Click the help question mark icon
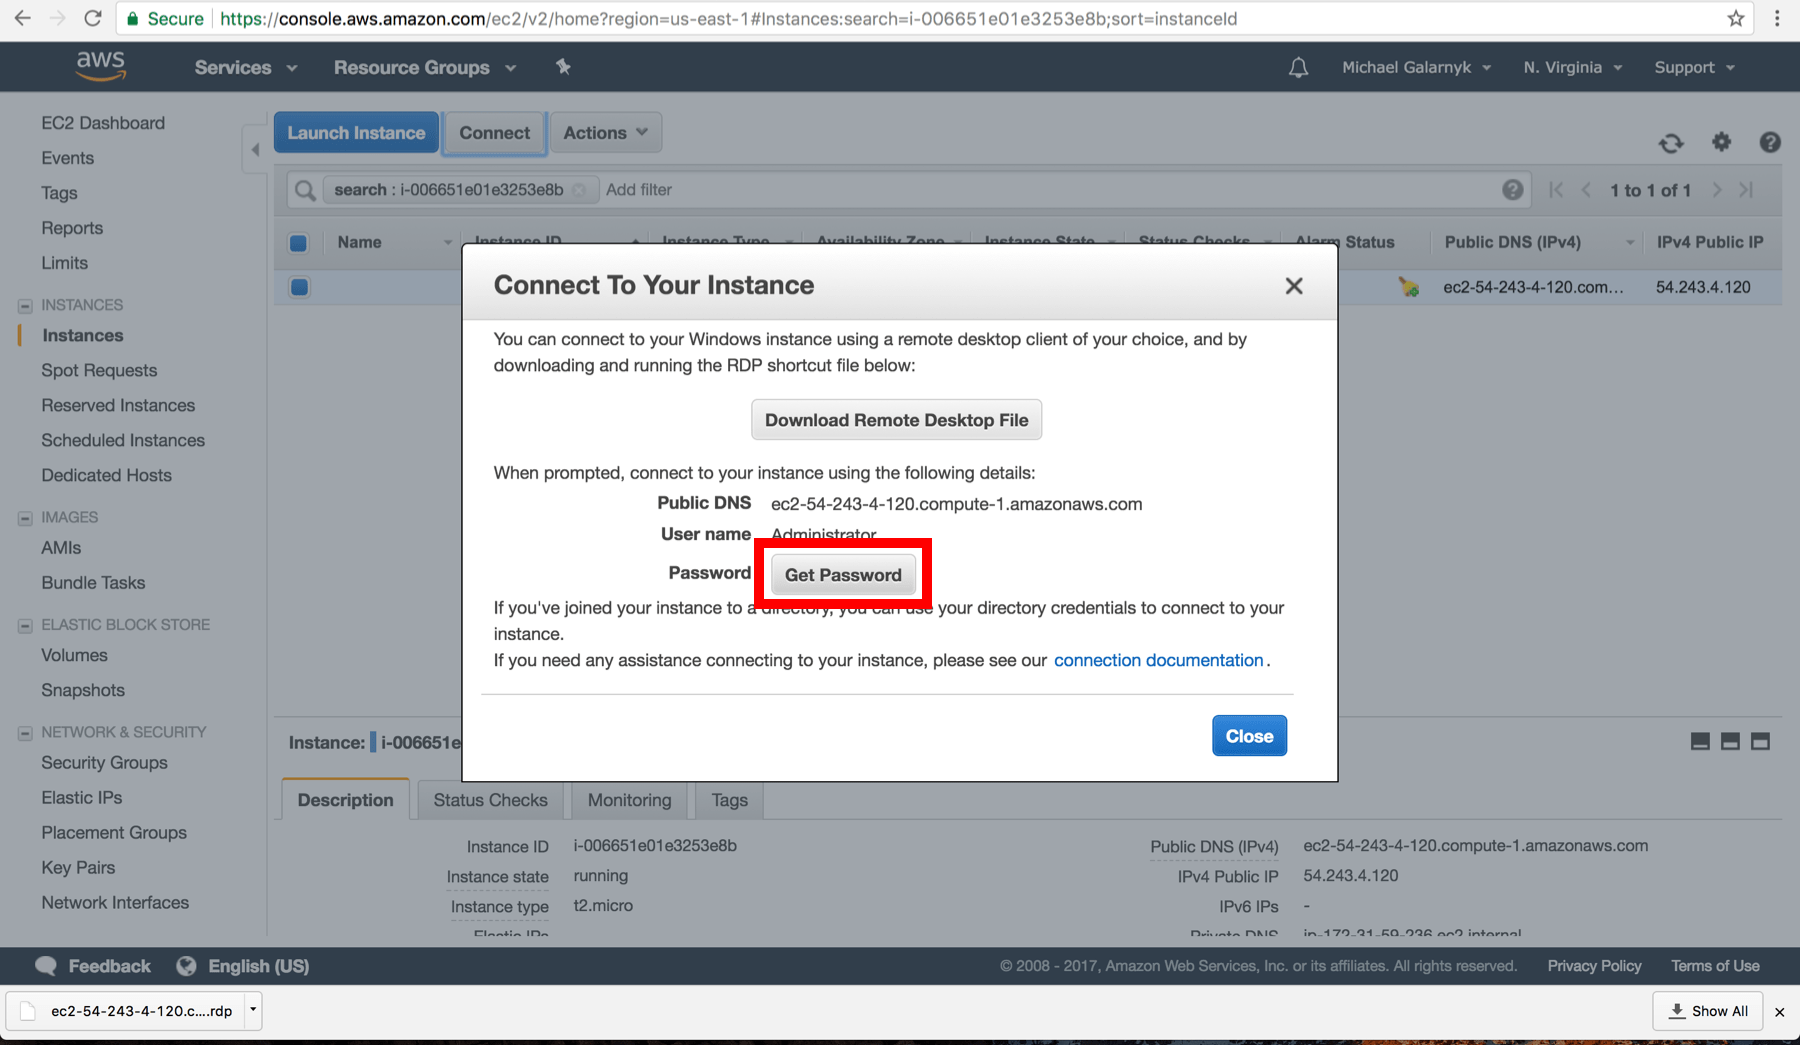1800x1045 pixels. coord(1770,143)
